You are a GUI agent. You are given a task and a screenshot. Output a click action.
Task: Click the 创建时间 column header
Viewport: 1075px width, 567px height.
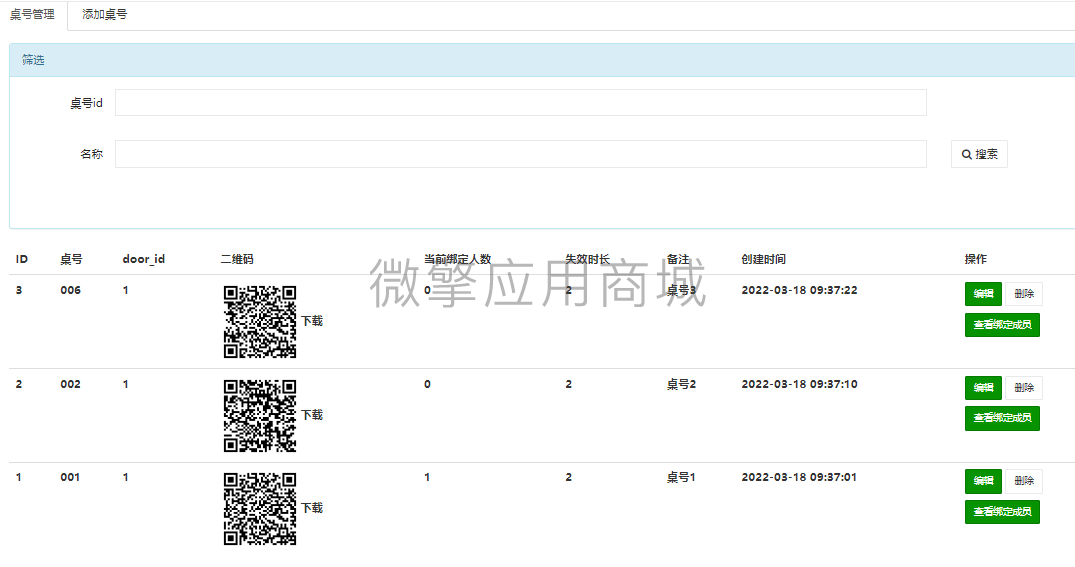[763, 259]
